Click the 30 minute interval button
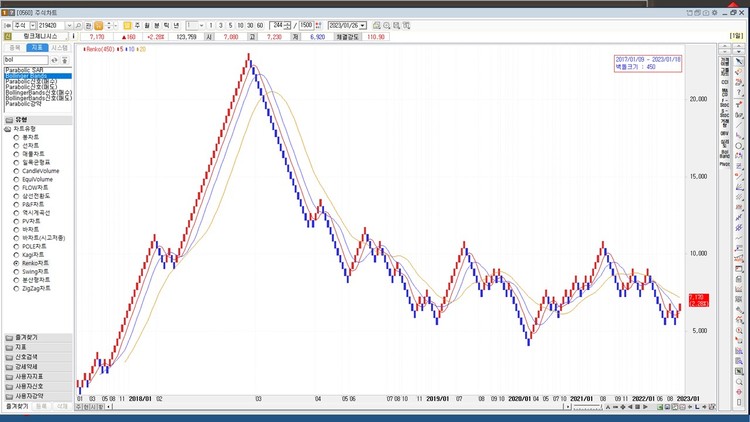Viewport: 750px width, 422px height. (x=250, y=25)
